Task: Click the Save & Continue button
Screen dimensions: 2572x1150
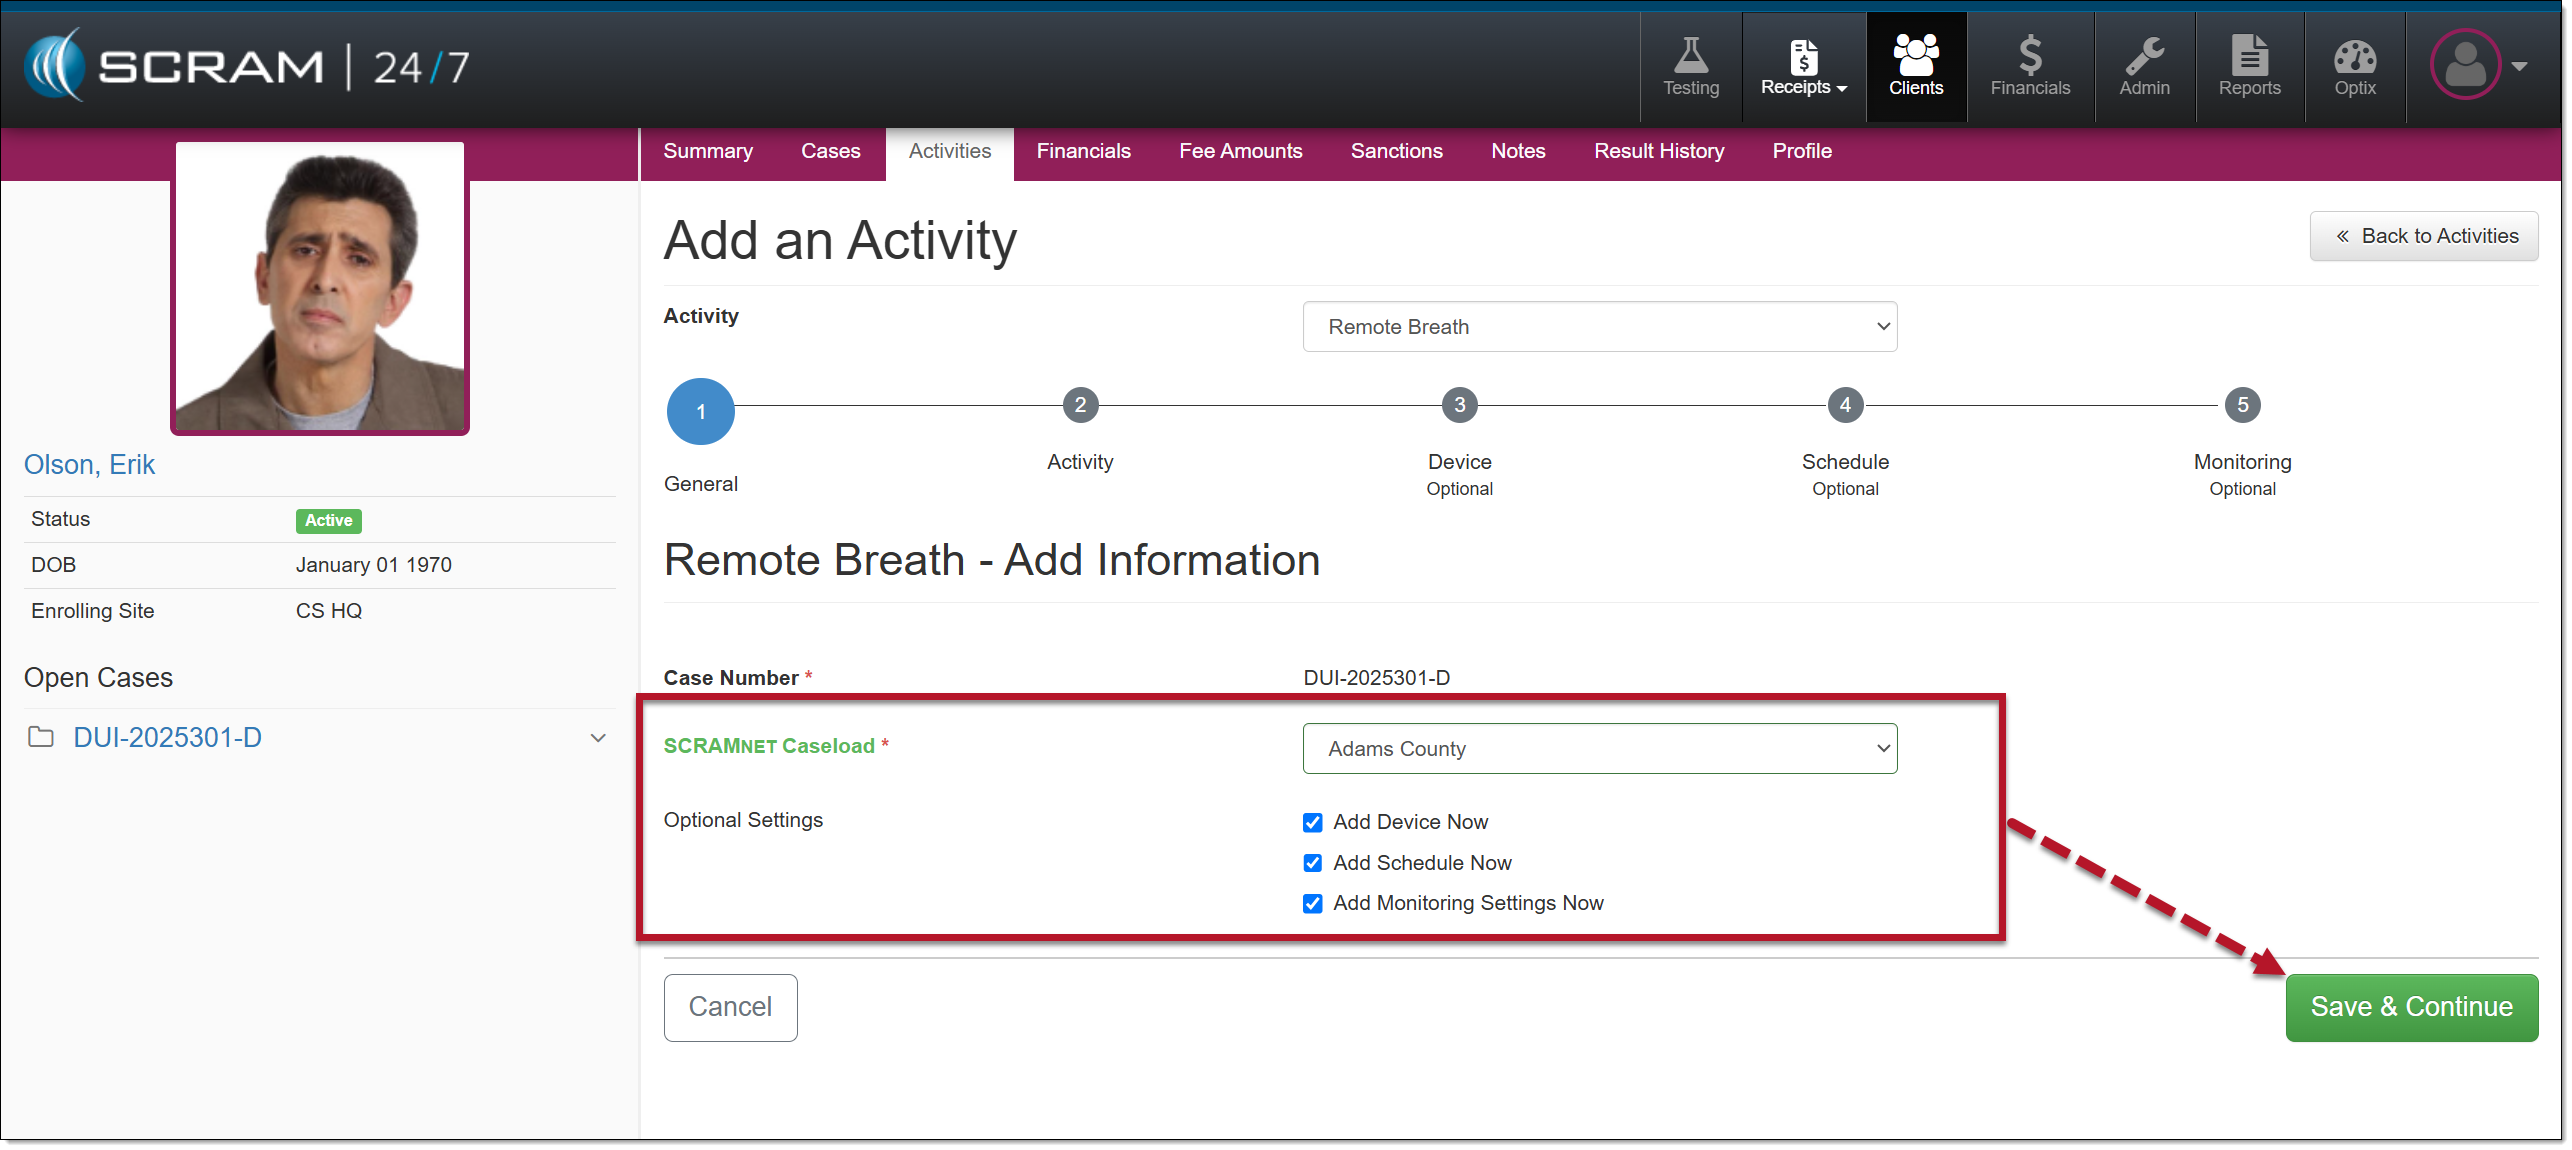Action: (x=2410, y=1007)
